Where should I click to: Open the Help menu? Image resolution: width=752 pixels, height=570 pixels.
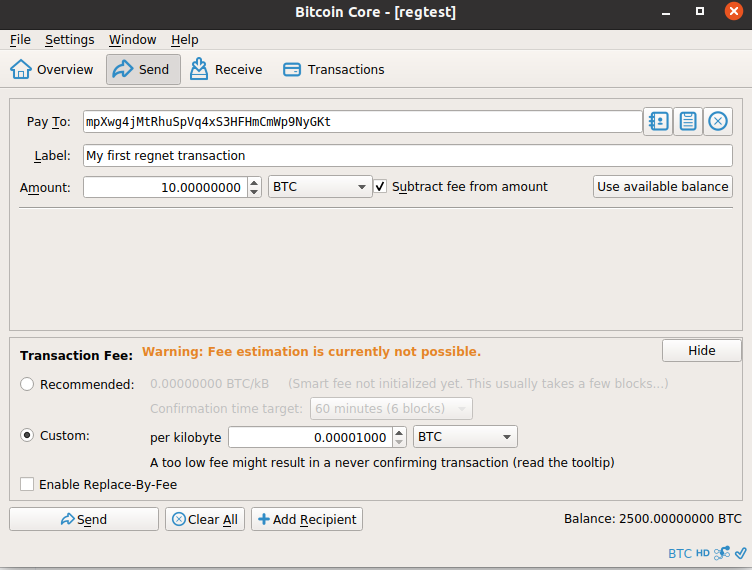coord(185,40)
